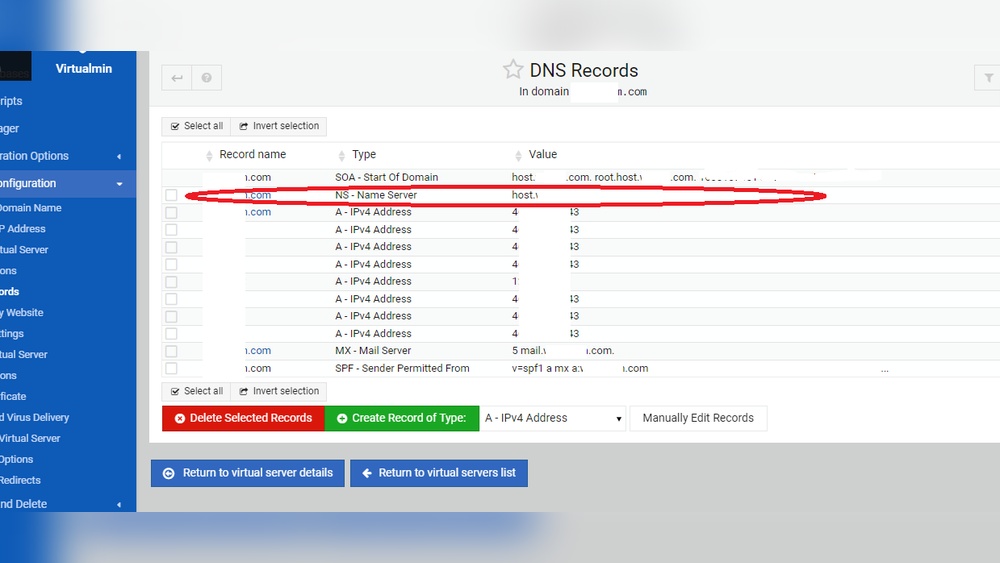The width and height of the screenshot is (1000, 563).
Task: Open sidebar item ending in 'ager'
Action: click(10, 129)
